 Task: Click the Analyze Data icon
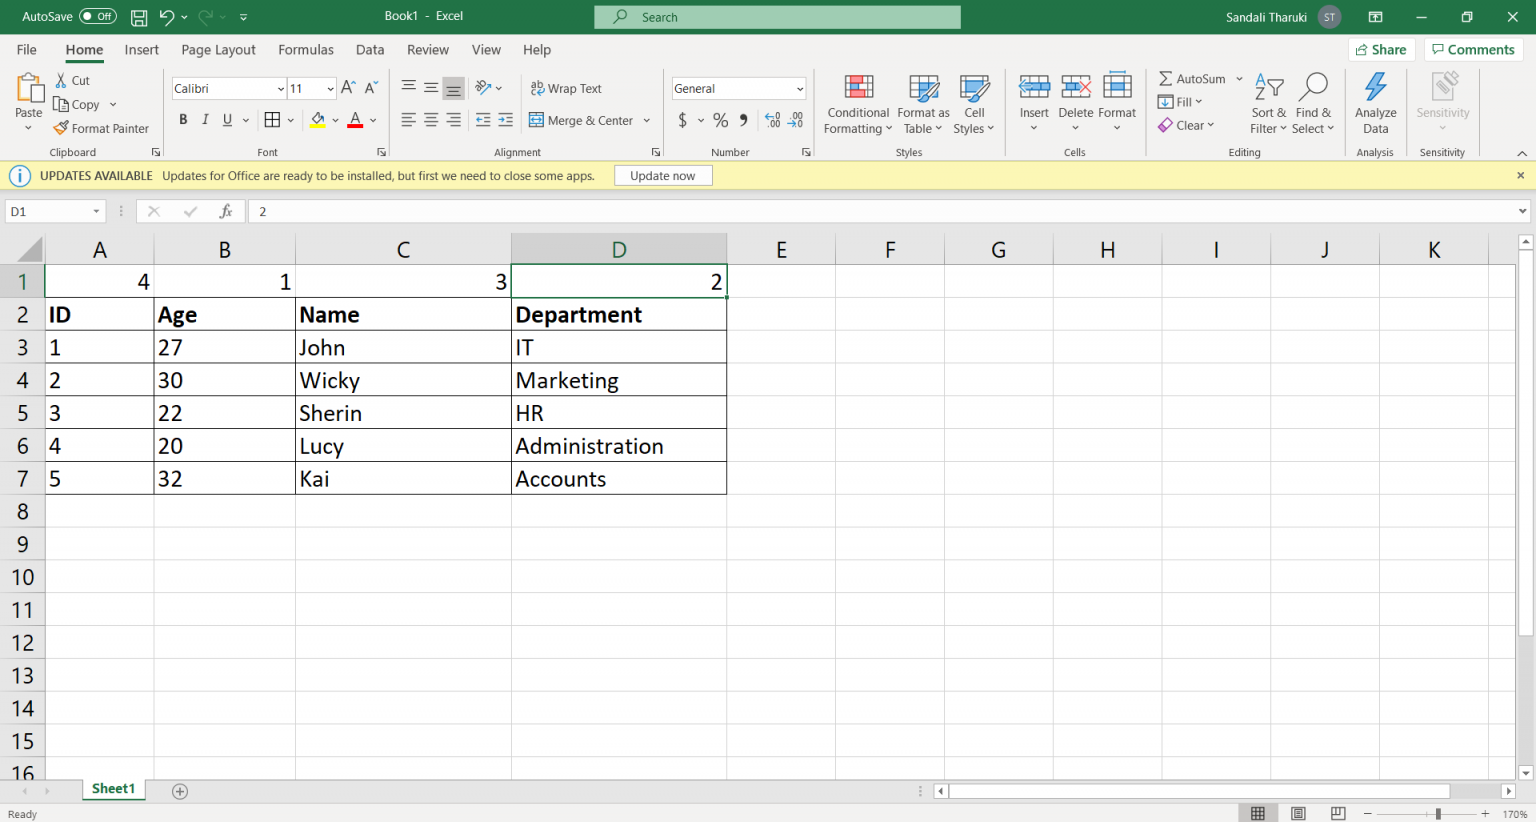click(x=1375, y=104)
